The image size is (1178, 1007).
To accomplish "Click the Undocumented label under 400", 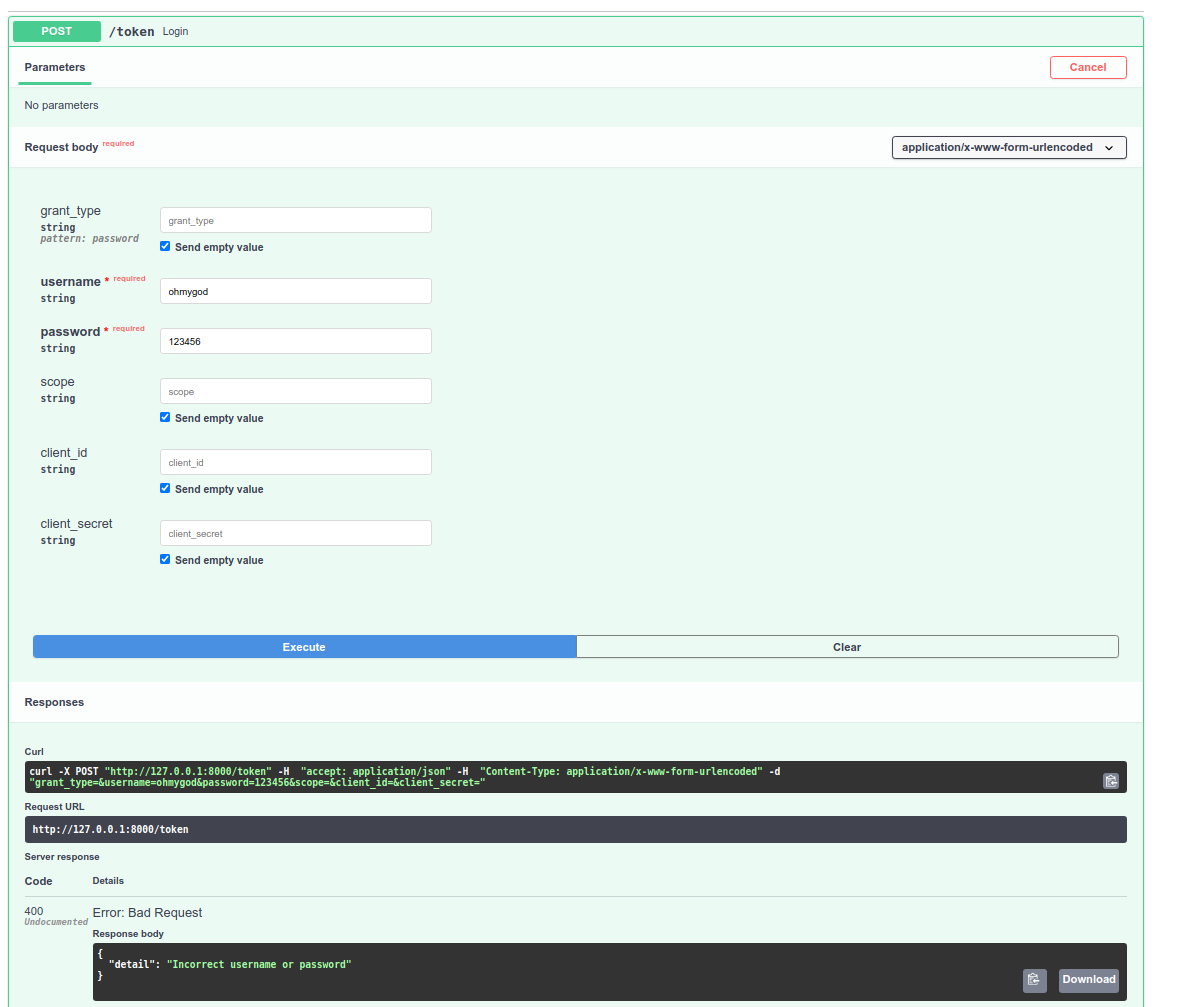I will 56,922.
